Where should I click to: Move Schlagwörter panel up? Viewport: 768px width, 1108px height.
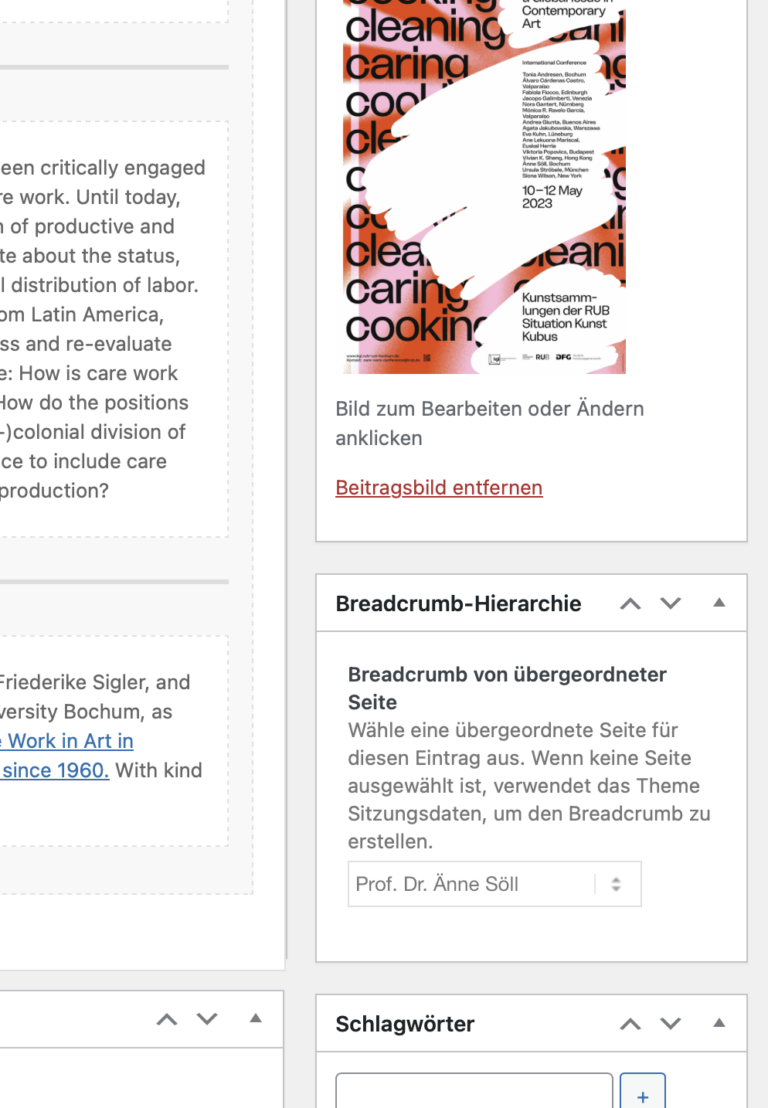(x=630, y=1024)
